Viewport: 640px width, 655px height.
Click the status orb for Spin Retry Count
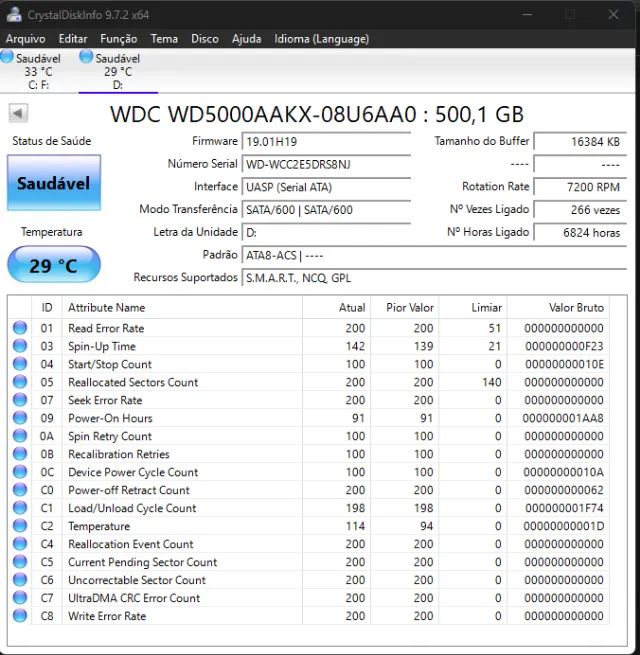point(20,436)
